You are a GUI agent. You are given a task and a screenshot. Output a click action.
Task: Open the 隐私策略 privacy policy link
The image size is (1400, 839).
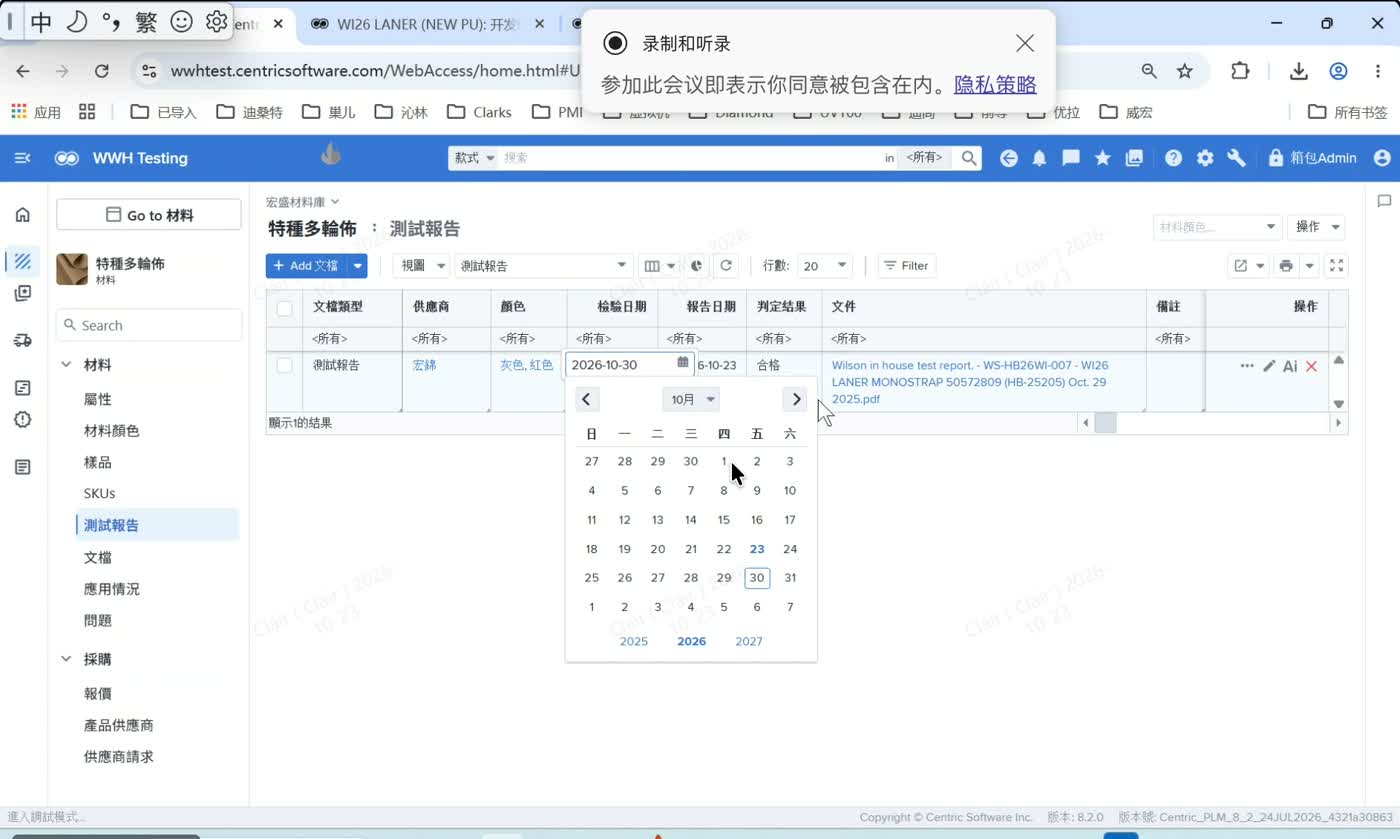pyautogui.click(x=995, y=84)
